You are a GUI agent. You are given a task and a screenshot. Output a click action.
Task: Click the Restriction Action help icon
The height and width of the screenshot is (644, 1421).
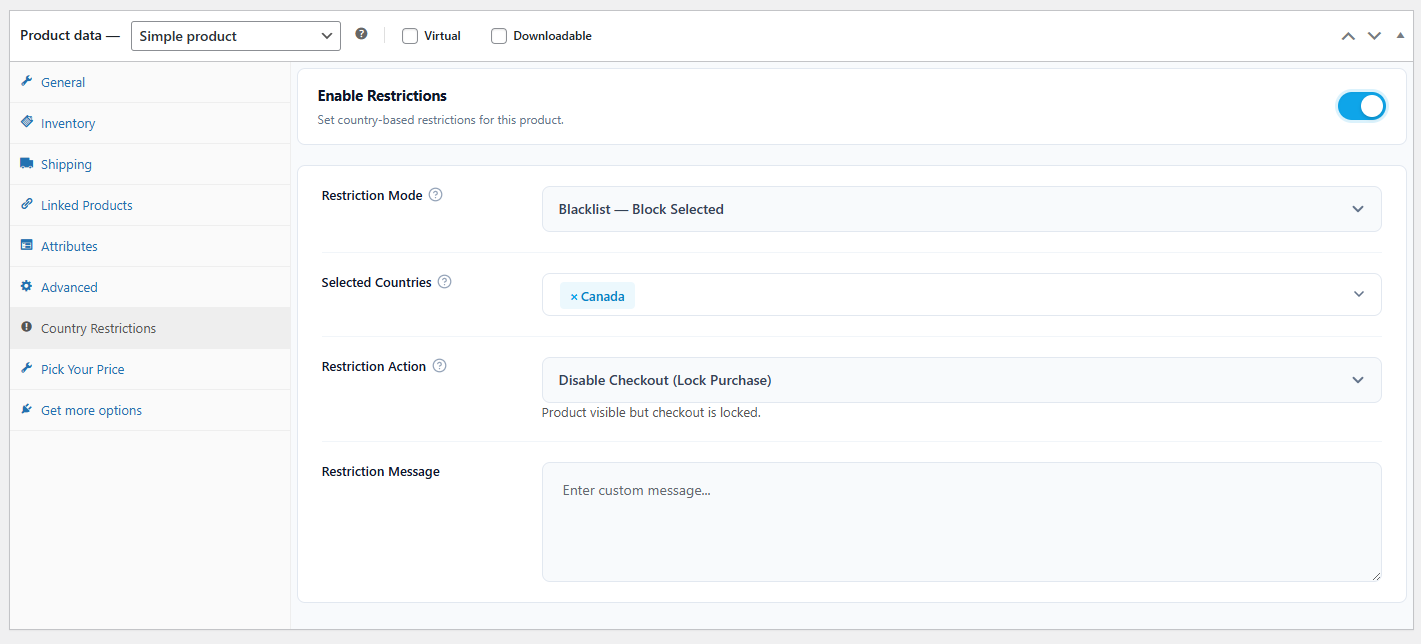[x=439, y=366]
